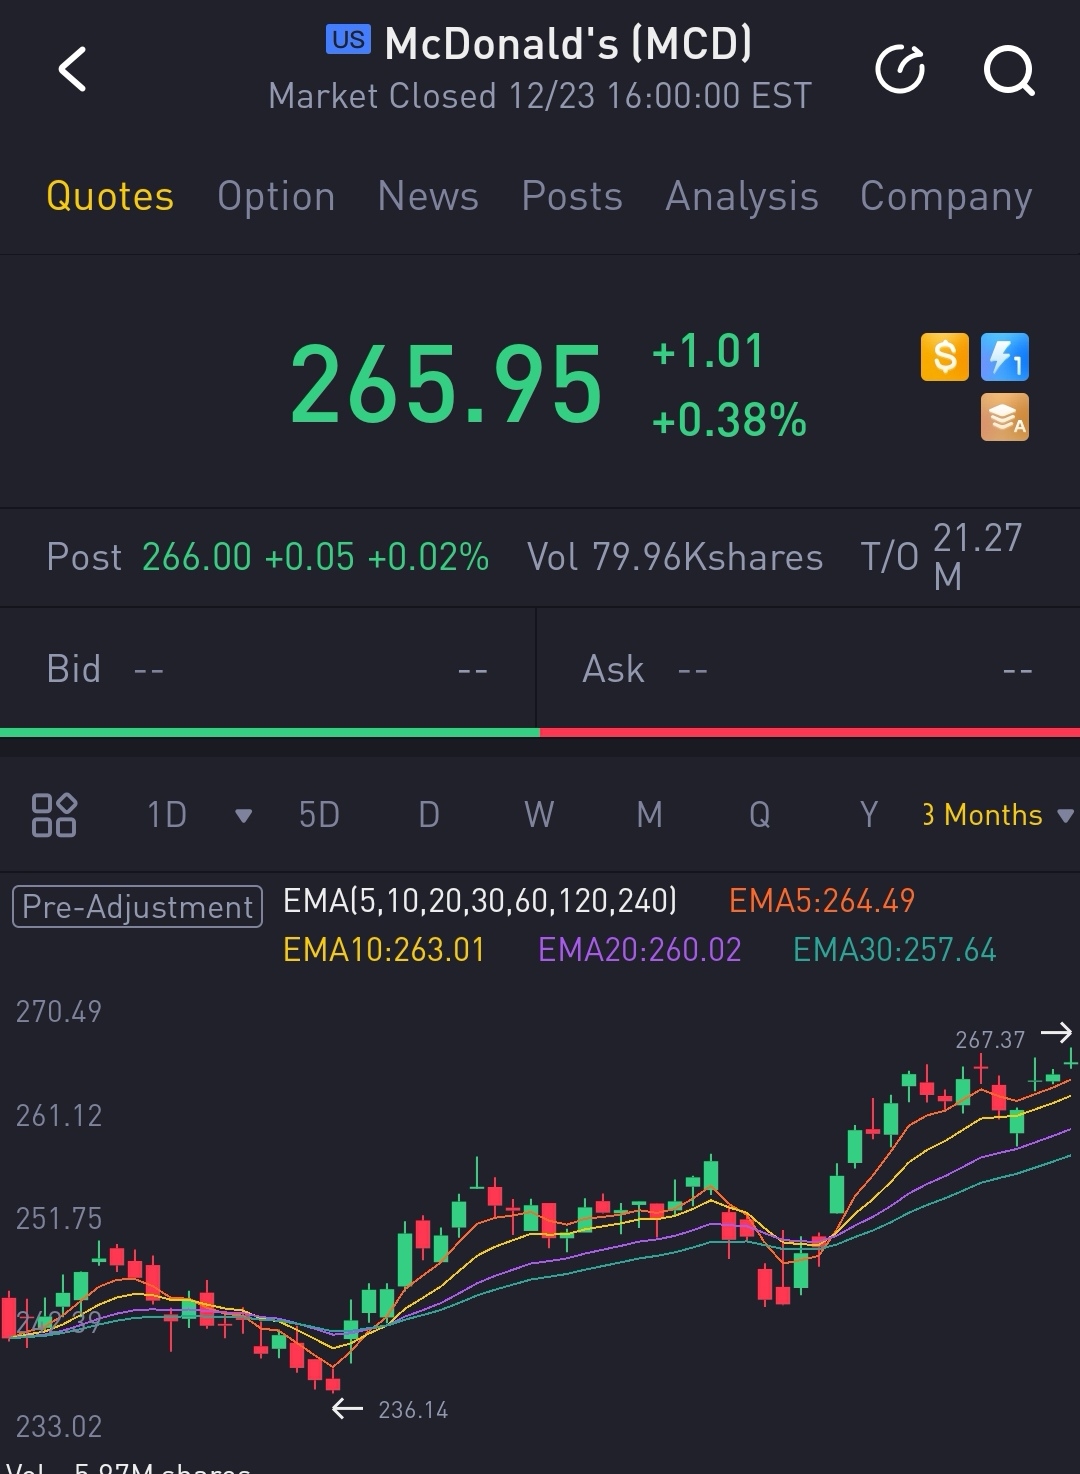Tap the EMA20:260.02 value

(x=640, y=949)
